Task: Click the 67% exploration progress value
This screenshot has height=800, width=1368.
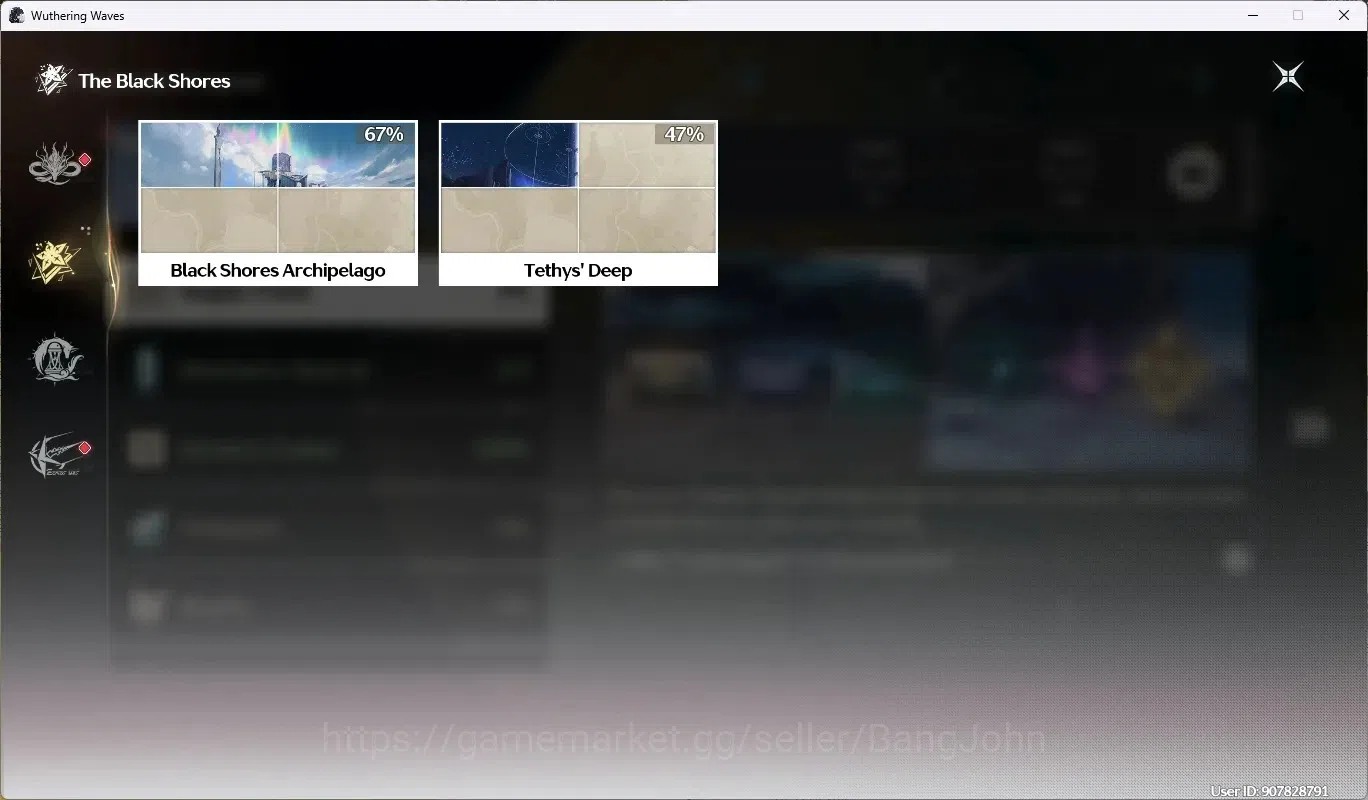Action: coord(384,134)
